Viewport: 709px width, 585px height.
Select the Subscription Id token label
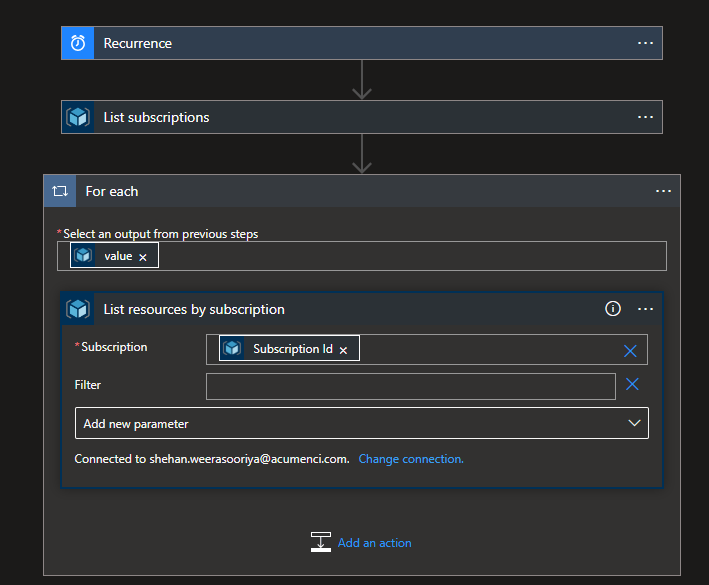click(x=293, y=349)
